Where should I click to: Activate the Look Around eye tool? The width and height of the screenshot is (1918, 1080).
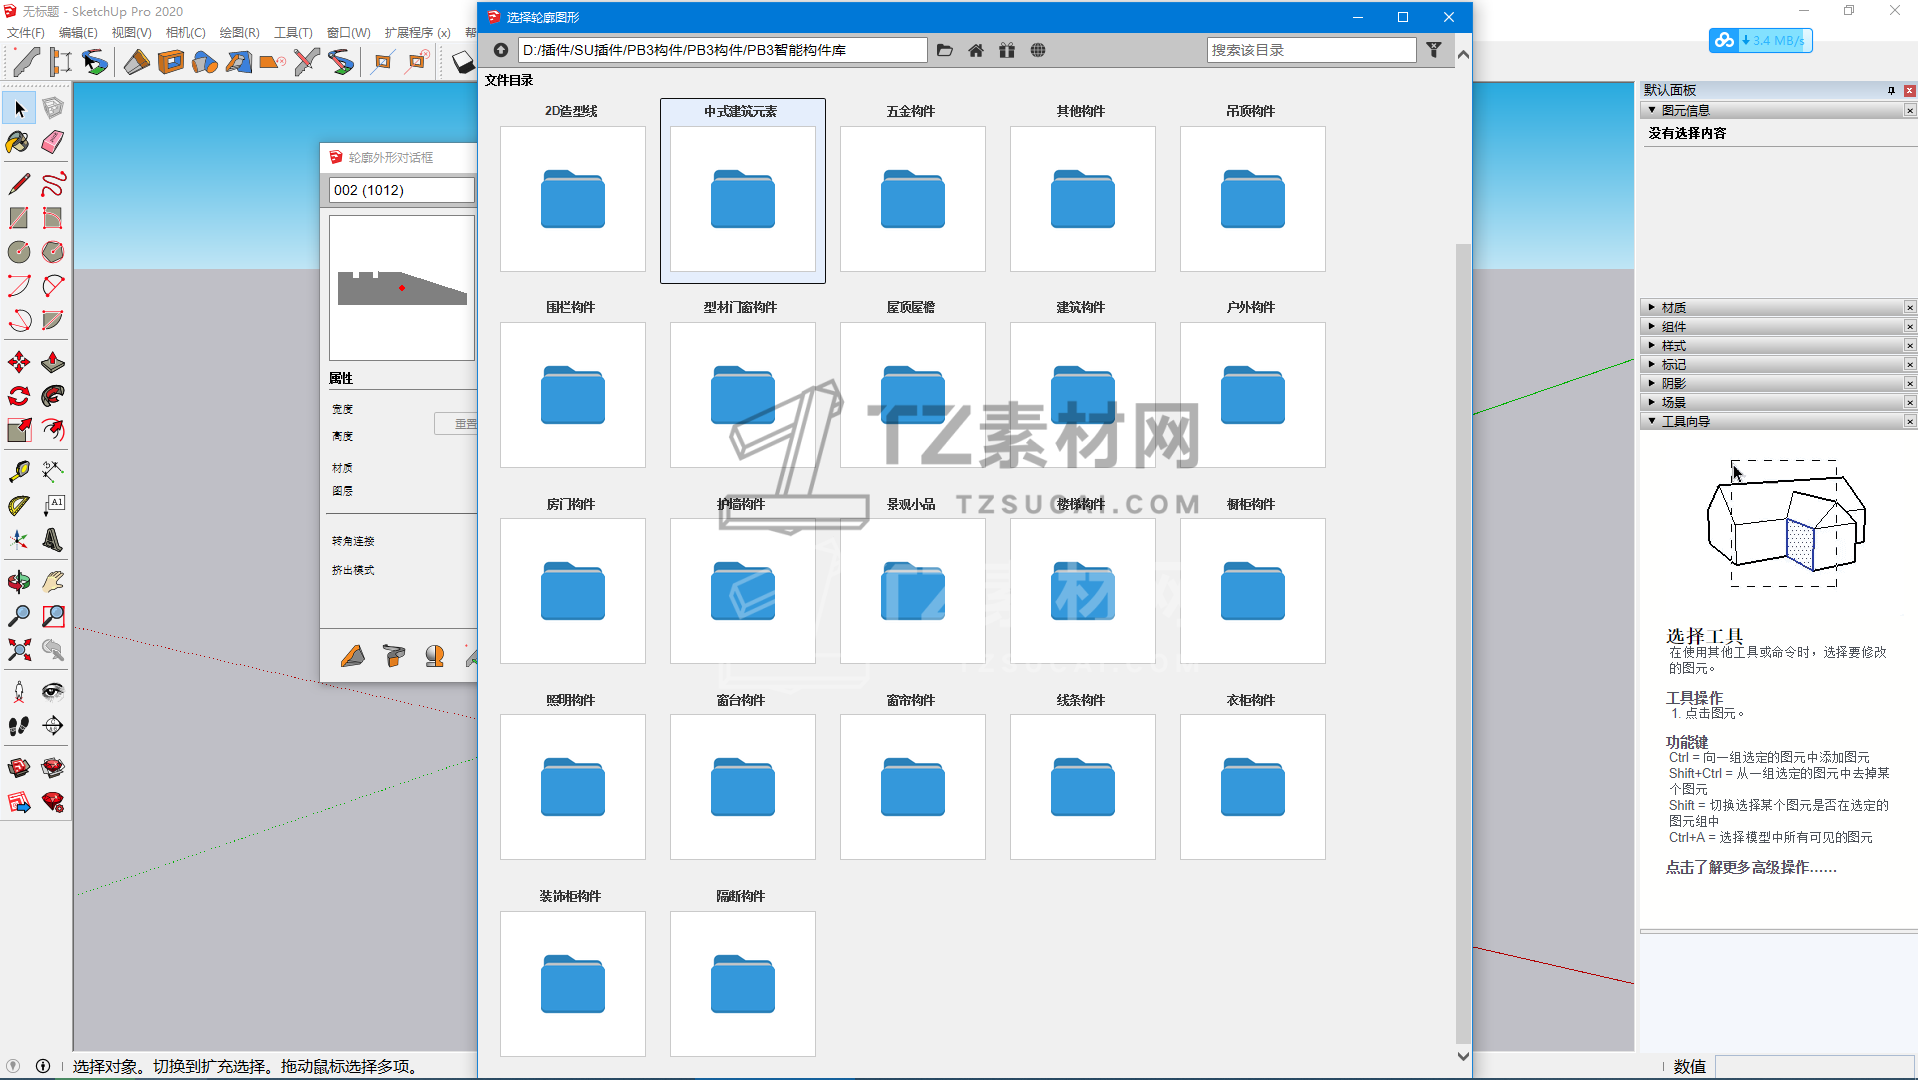point(53,692)
